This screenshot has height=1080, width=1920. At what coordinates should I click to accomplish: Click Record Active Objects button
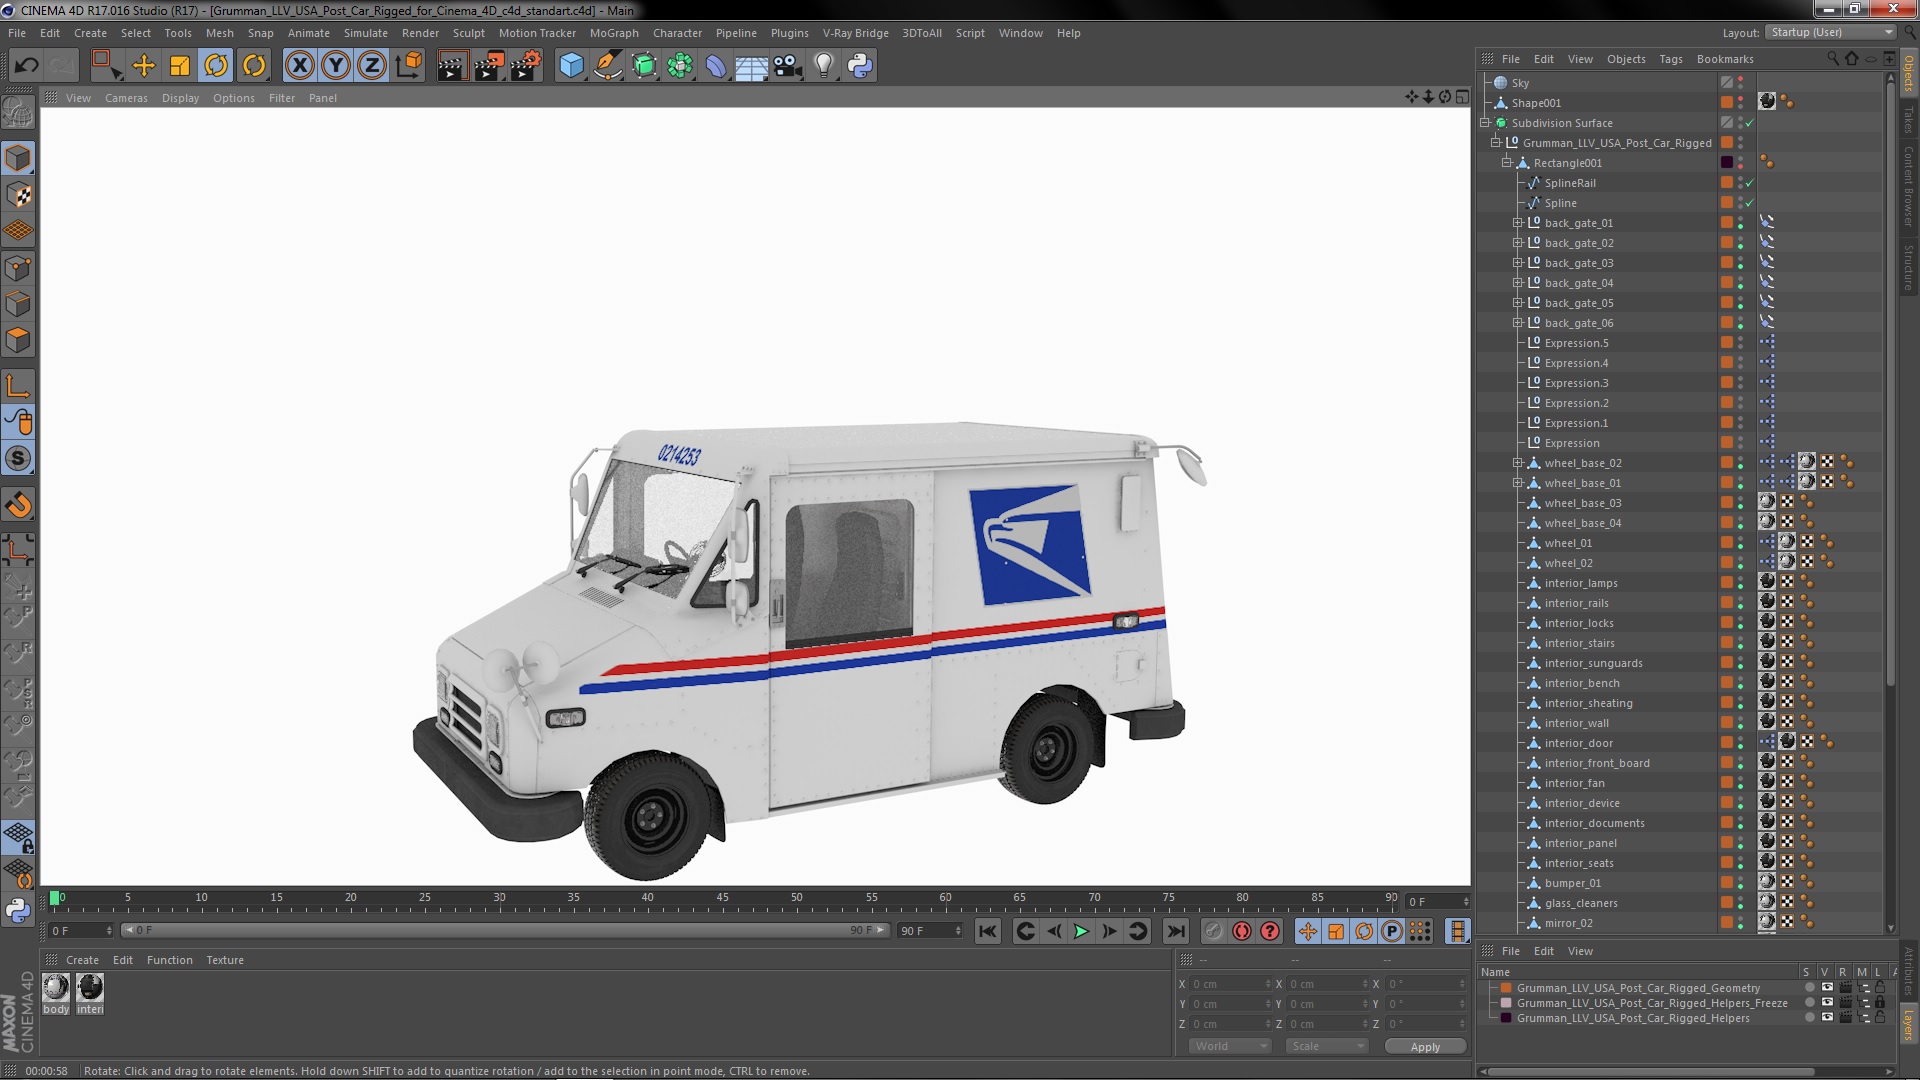1213,931
